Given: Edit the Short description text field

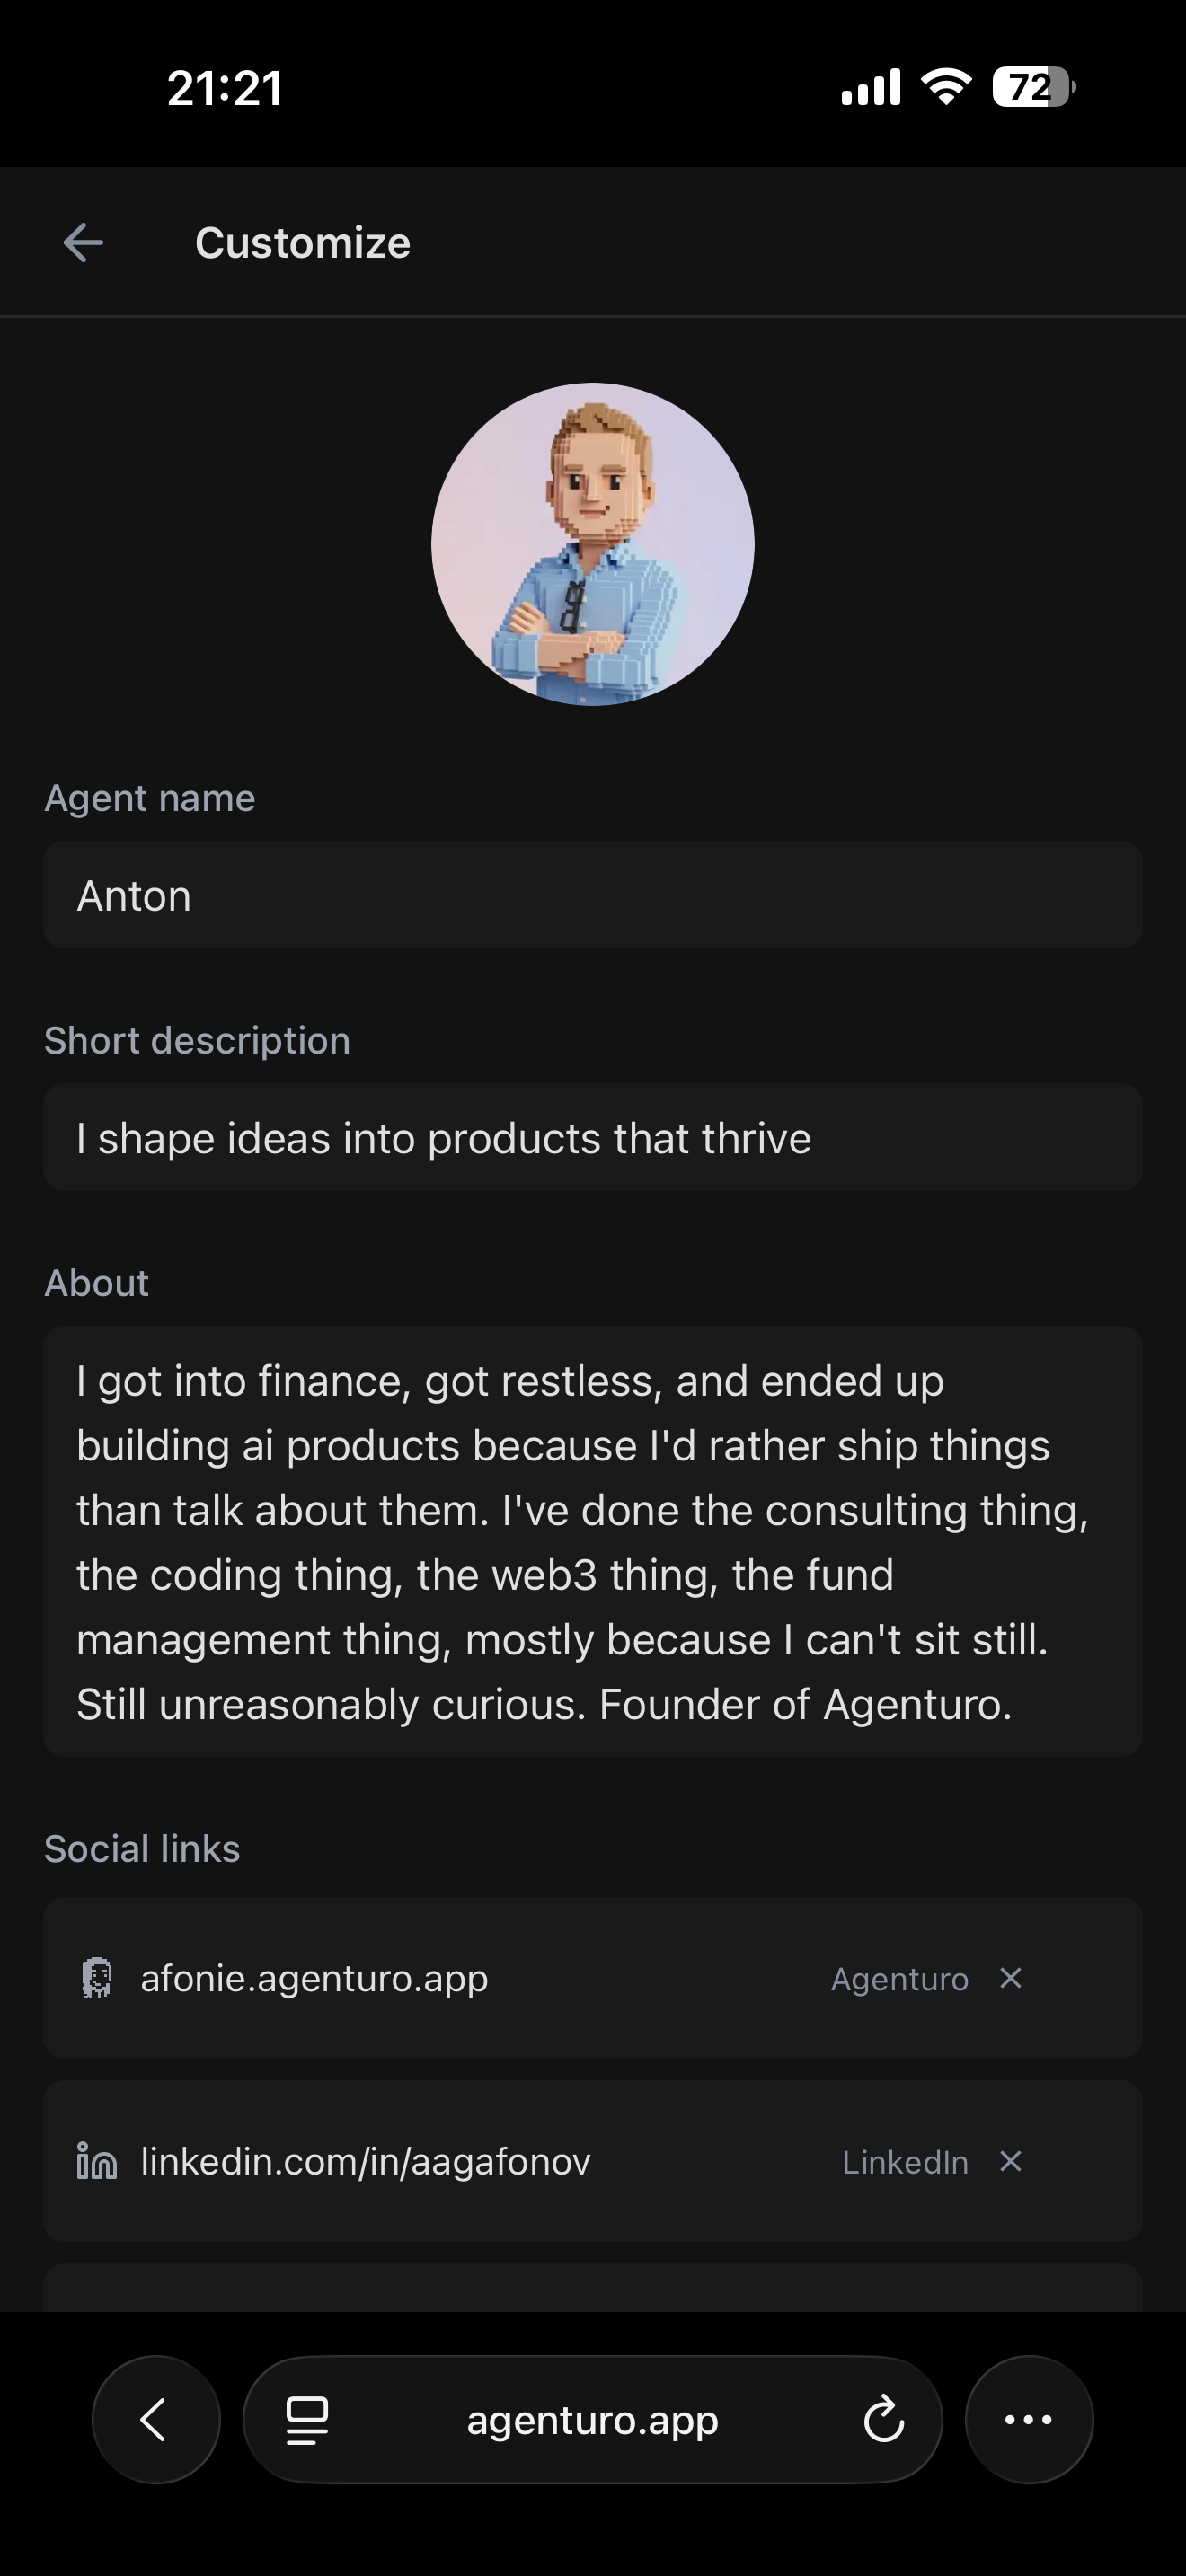Looking at the screenshot, I should pos(592,1138).
